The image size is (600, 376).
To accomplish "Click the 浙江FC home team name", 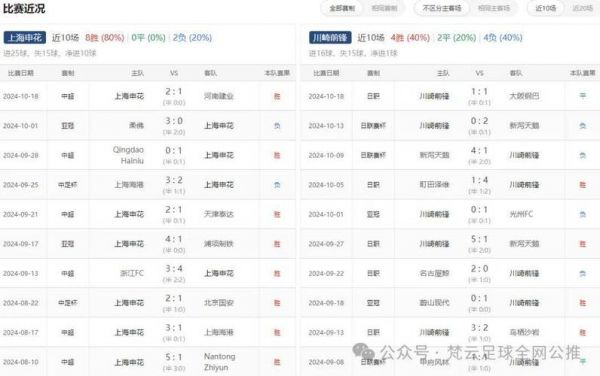I will click(132, 273).
